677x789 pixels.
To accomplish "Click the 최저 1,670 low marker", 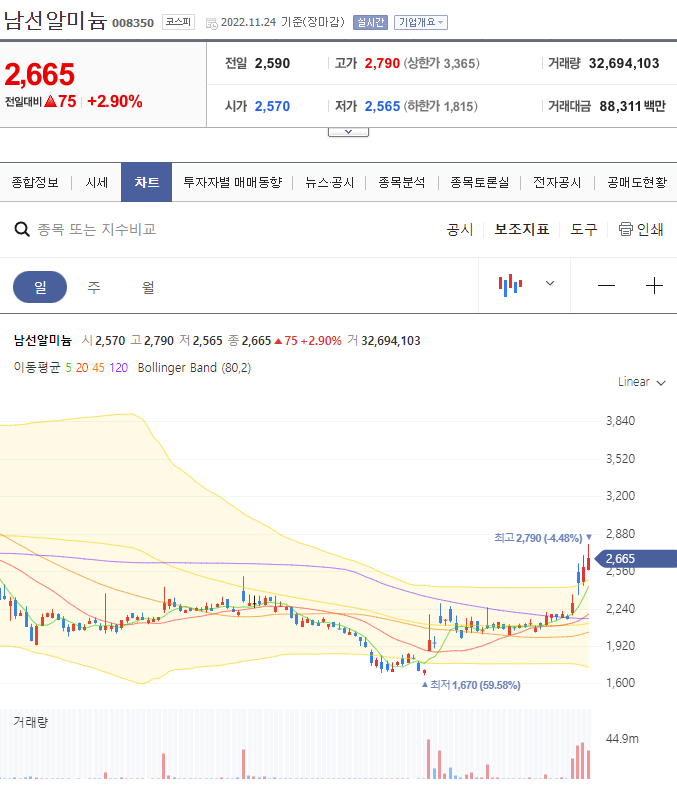I will coord(471,685).
